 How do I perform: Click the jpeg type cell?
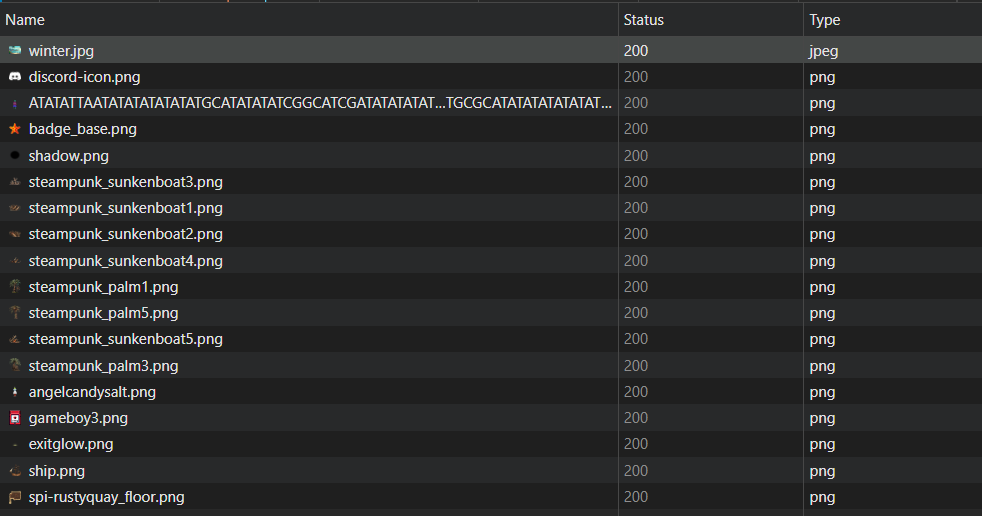pyautogui.click(x=823, y=50)
